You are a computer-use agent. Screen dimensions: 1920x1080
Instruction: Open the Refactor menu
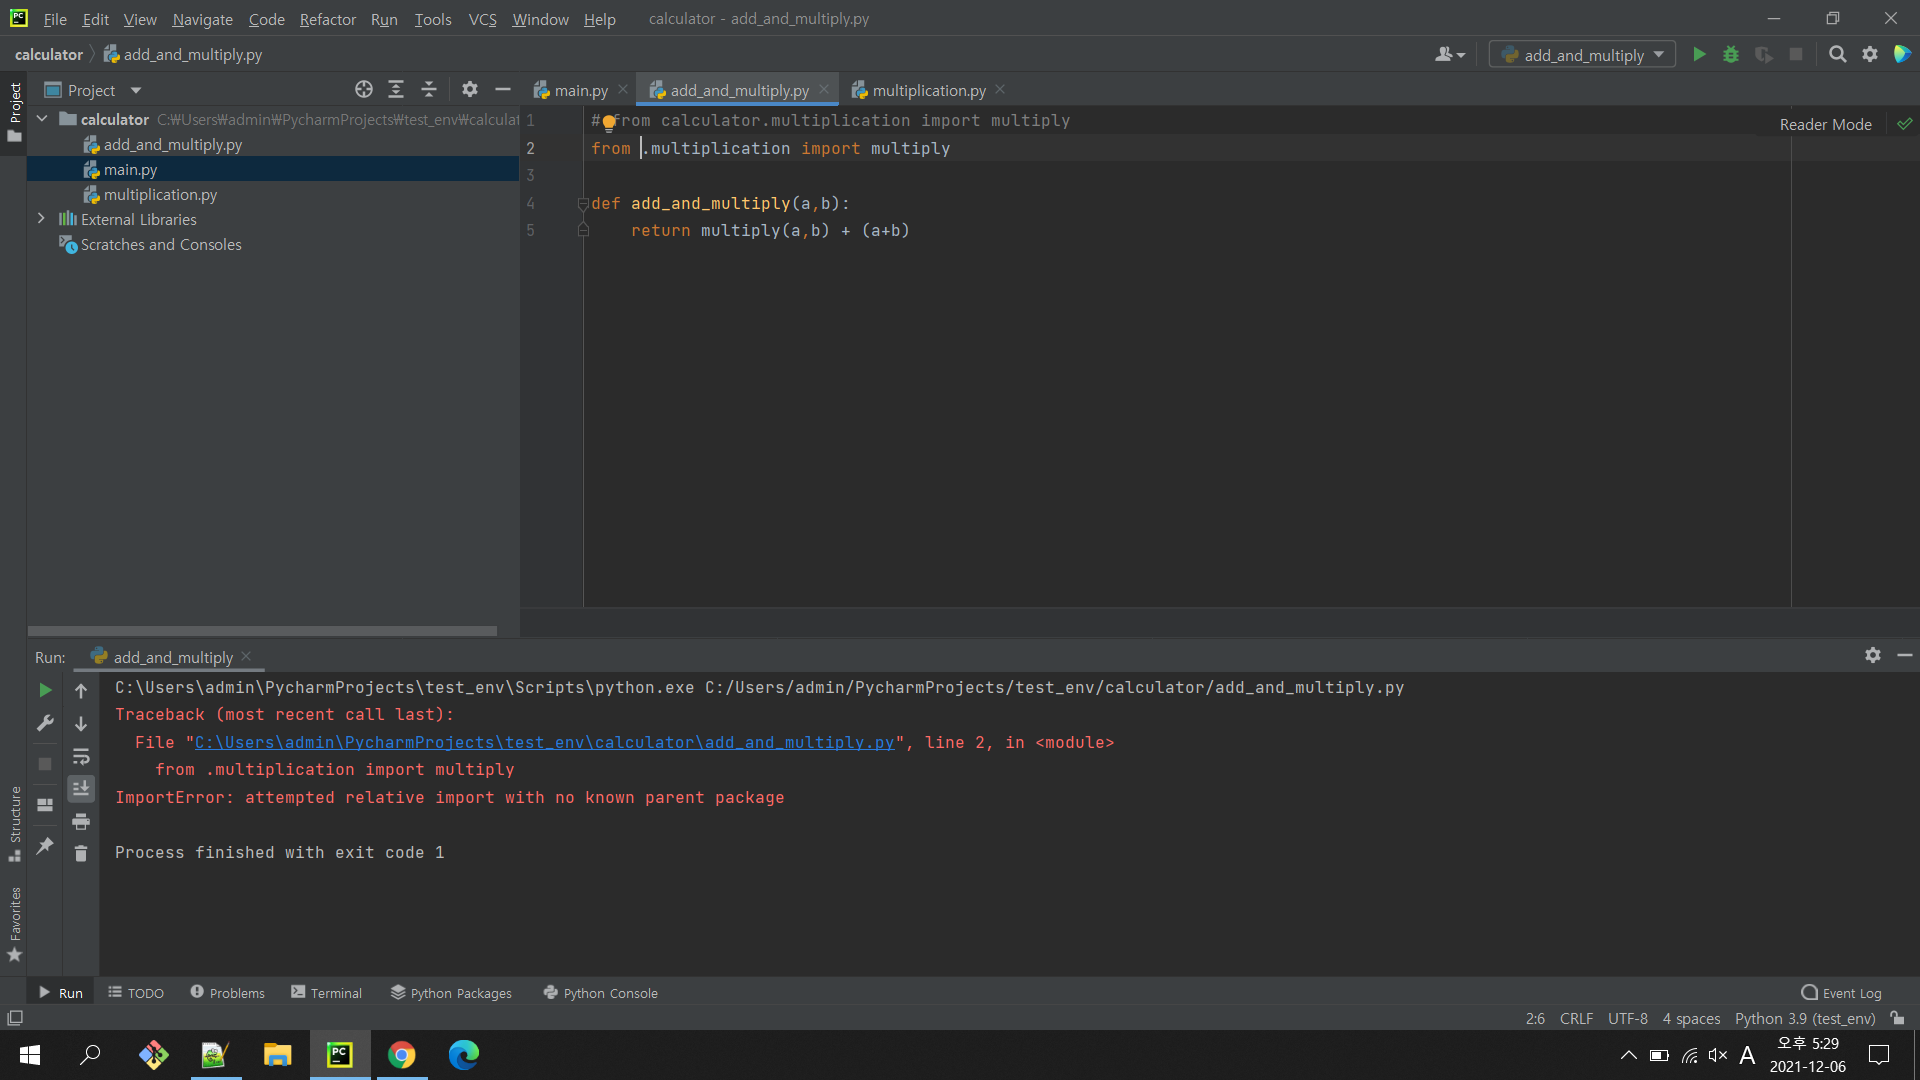(x=327, y=19)
